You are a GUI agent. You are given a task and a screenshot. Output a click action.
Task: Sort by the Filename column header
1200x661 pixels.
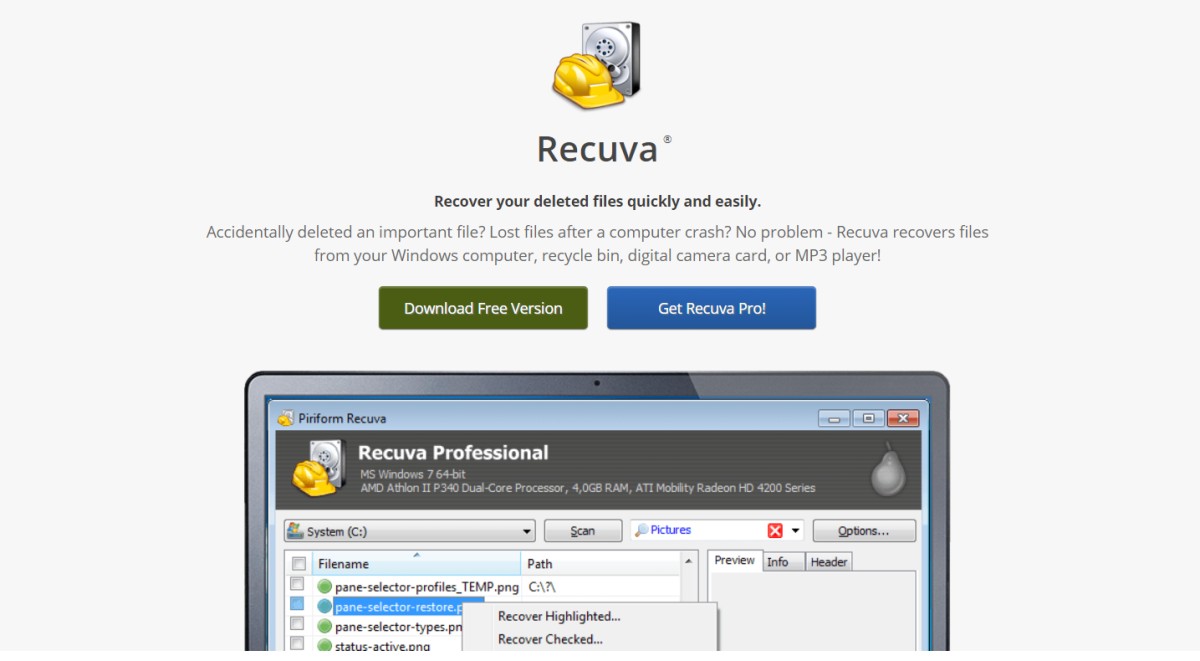pos(416,564)
